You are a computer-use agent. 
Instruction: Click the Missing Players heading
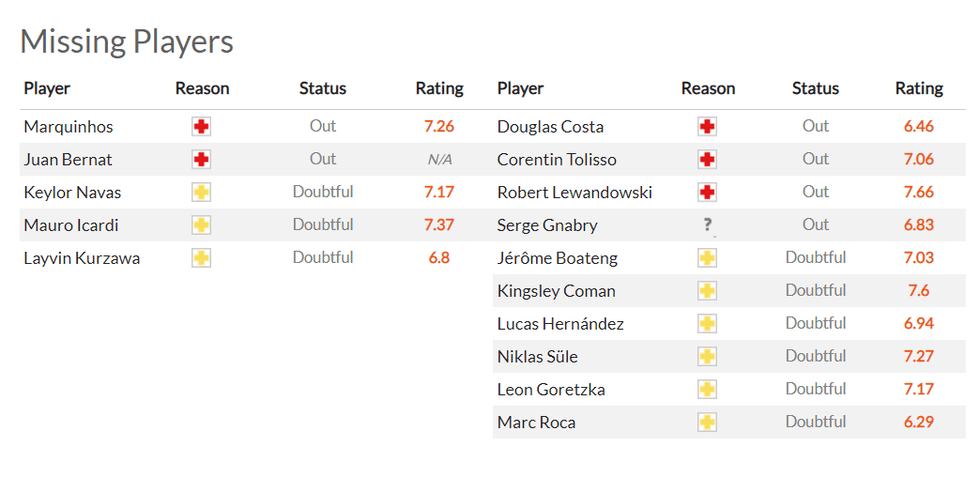click(127, 41)
